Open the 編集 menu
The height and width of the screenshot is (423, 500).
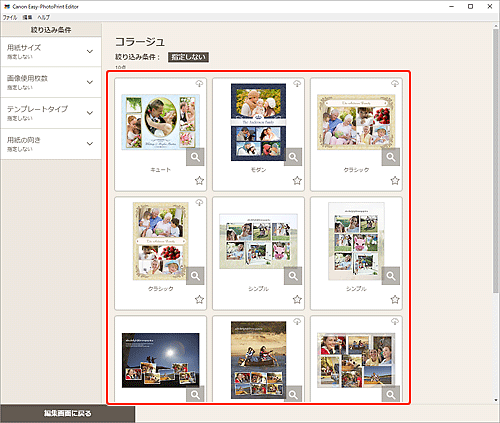[x=27, y=17]
